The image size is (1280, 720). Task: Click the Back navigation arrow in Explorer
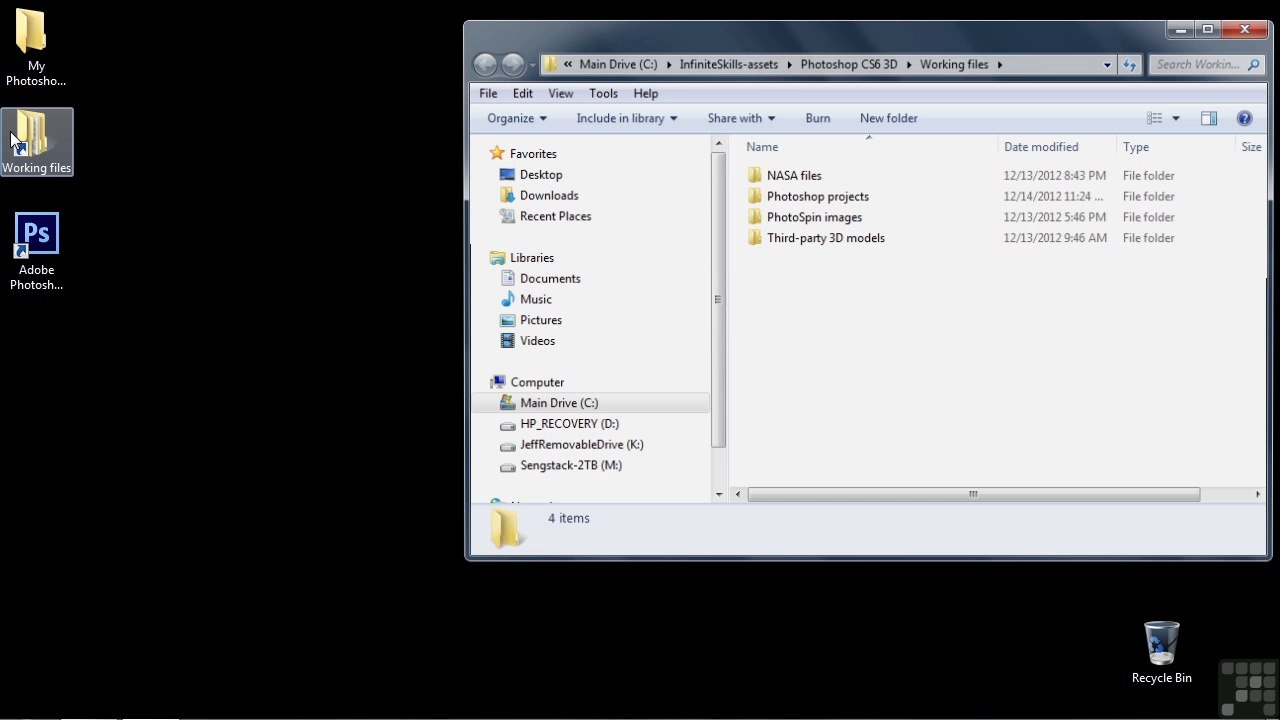(x=485, y=64)
